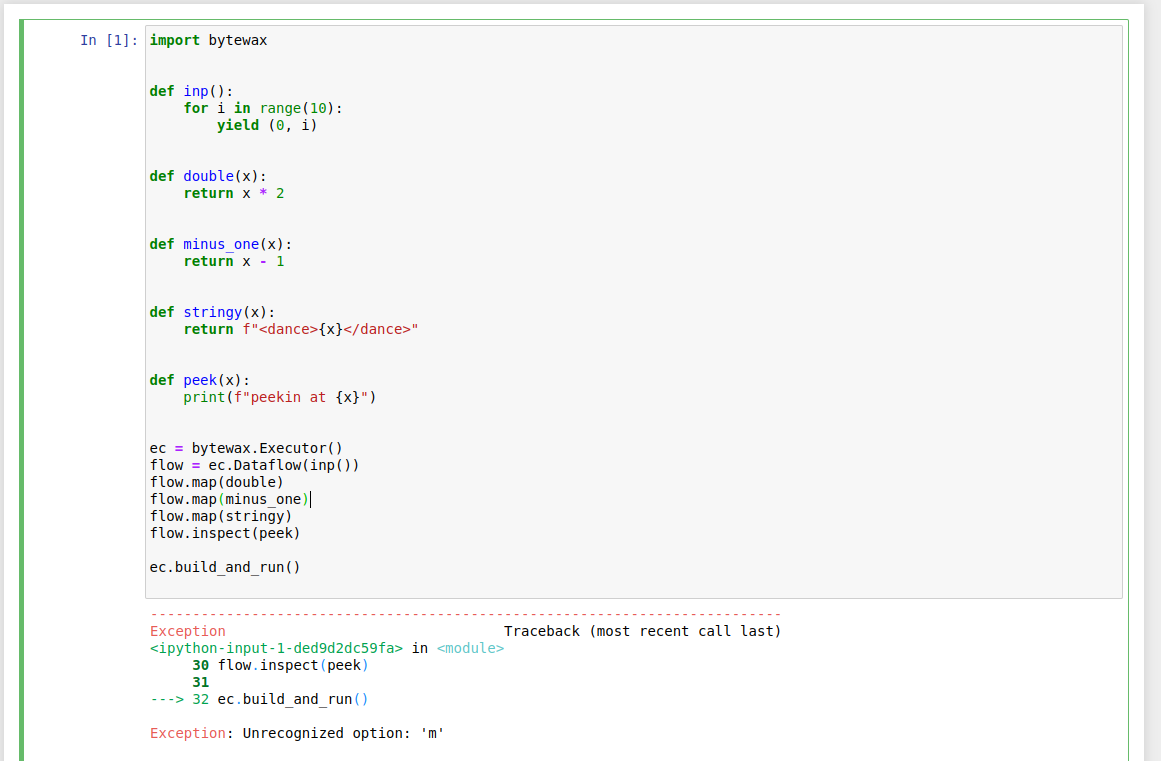The width and height of the screenshot is (1161, 761).
Task: Click the flow.map(stringy) line
Action: coord(221,517)
